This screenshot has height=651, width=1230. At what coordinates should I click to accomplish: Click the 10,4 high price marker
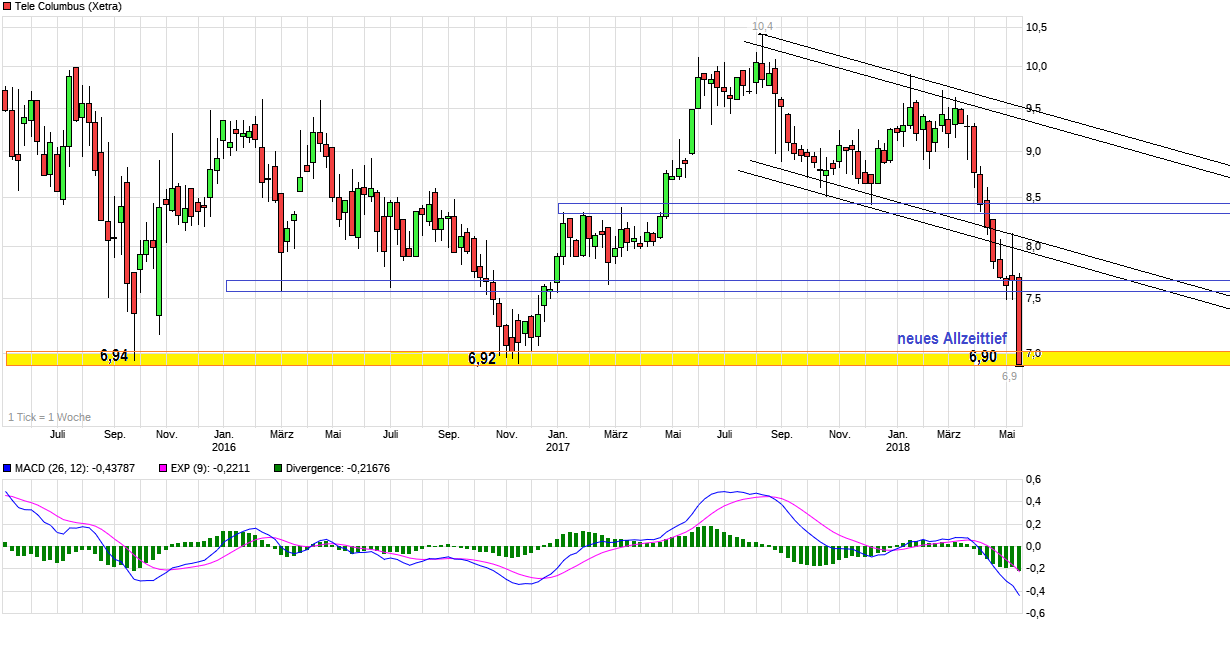763,26
